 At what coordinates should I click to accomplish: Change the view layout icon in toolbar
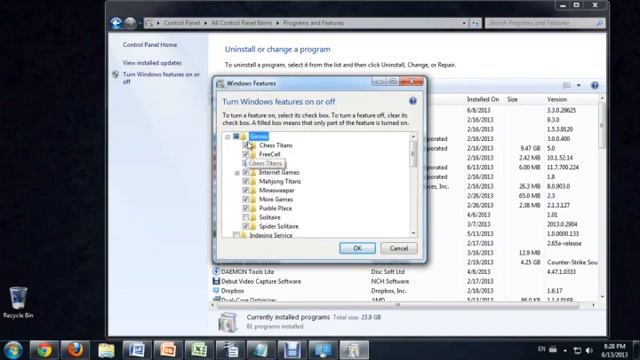click(567, 85)
